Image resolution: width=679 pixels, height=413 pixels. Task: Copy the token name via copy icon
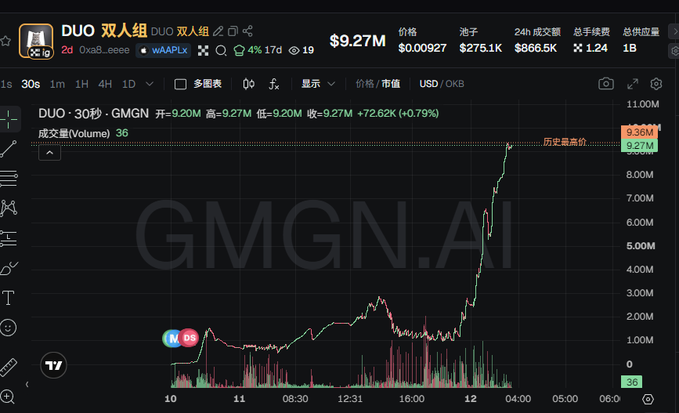pos(233,31)
